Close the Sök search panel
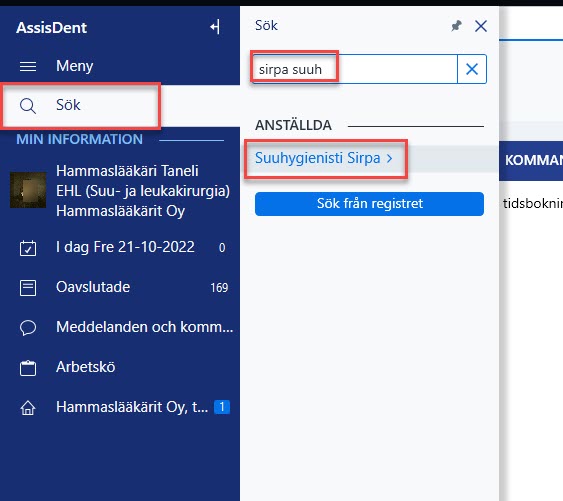The height and width of the screenshot is (501, 563). point(481,26)
